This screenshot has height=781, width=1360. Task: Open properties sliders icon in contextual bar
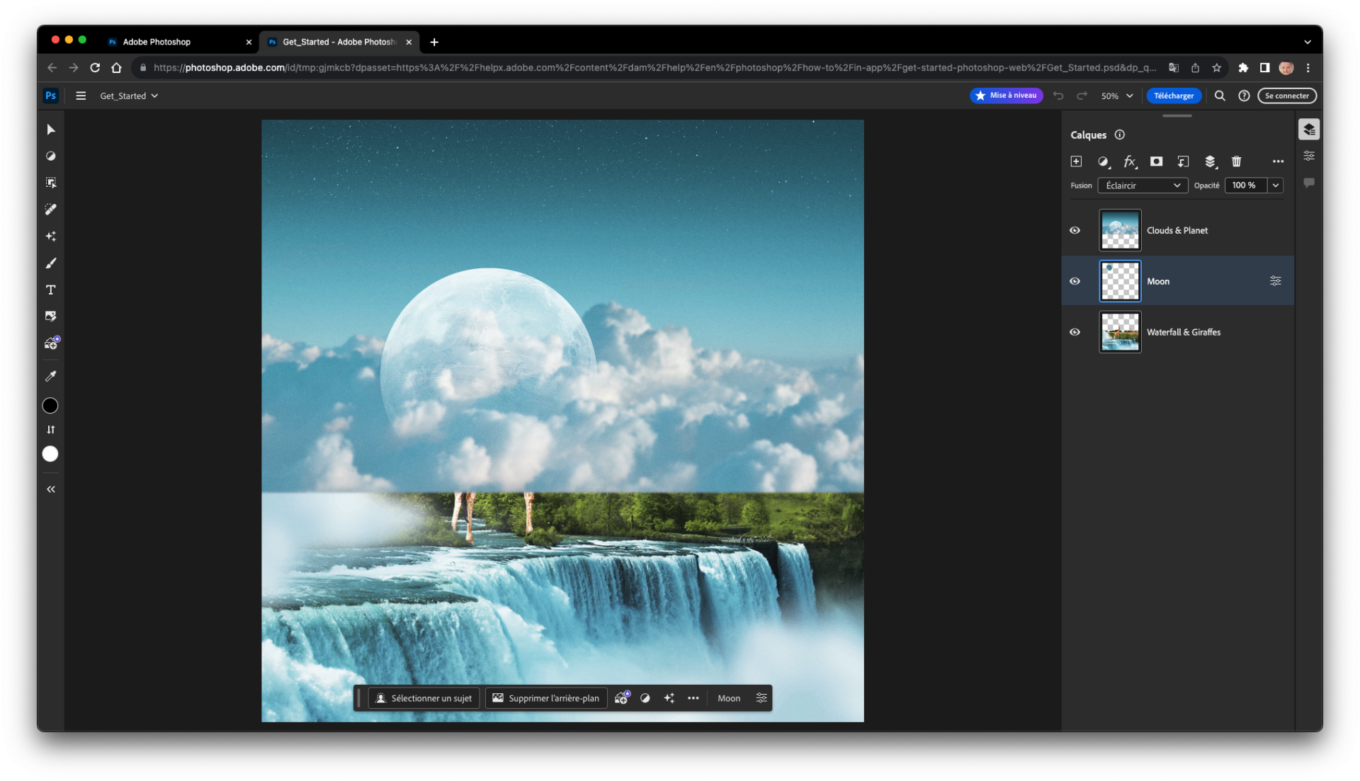pos(761,698)
